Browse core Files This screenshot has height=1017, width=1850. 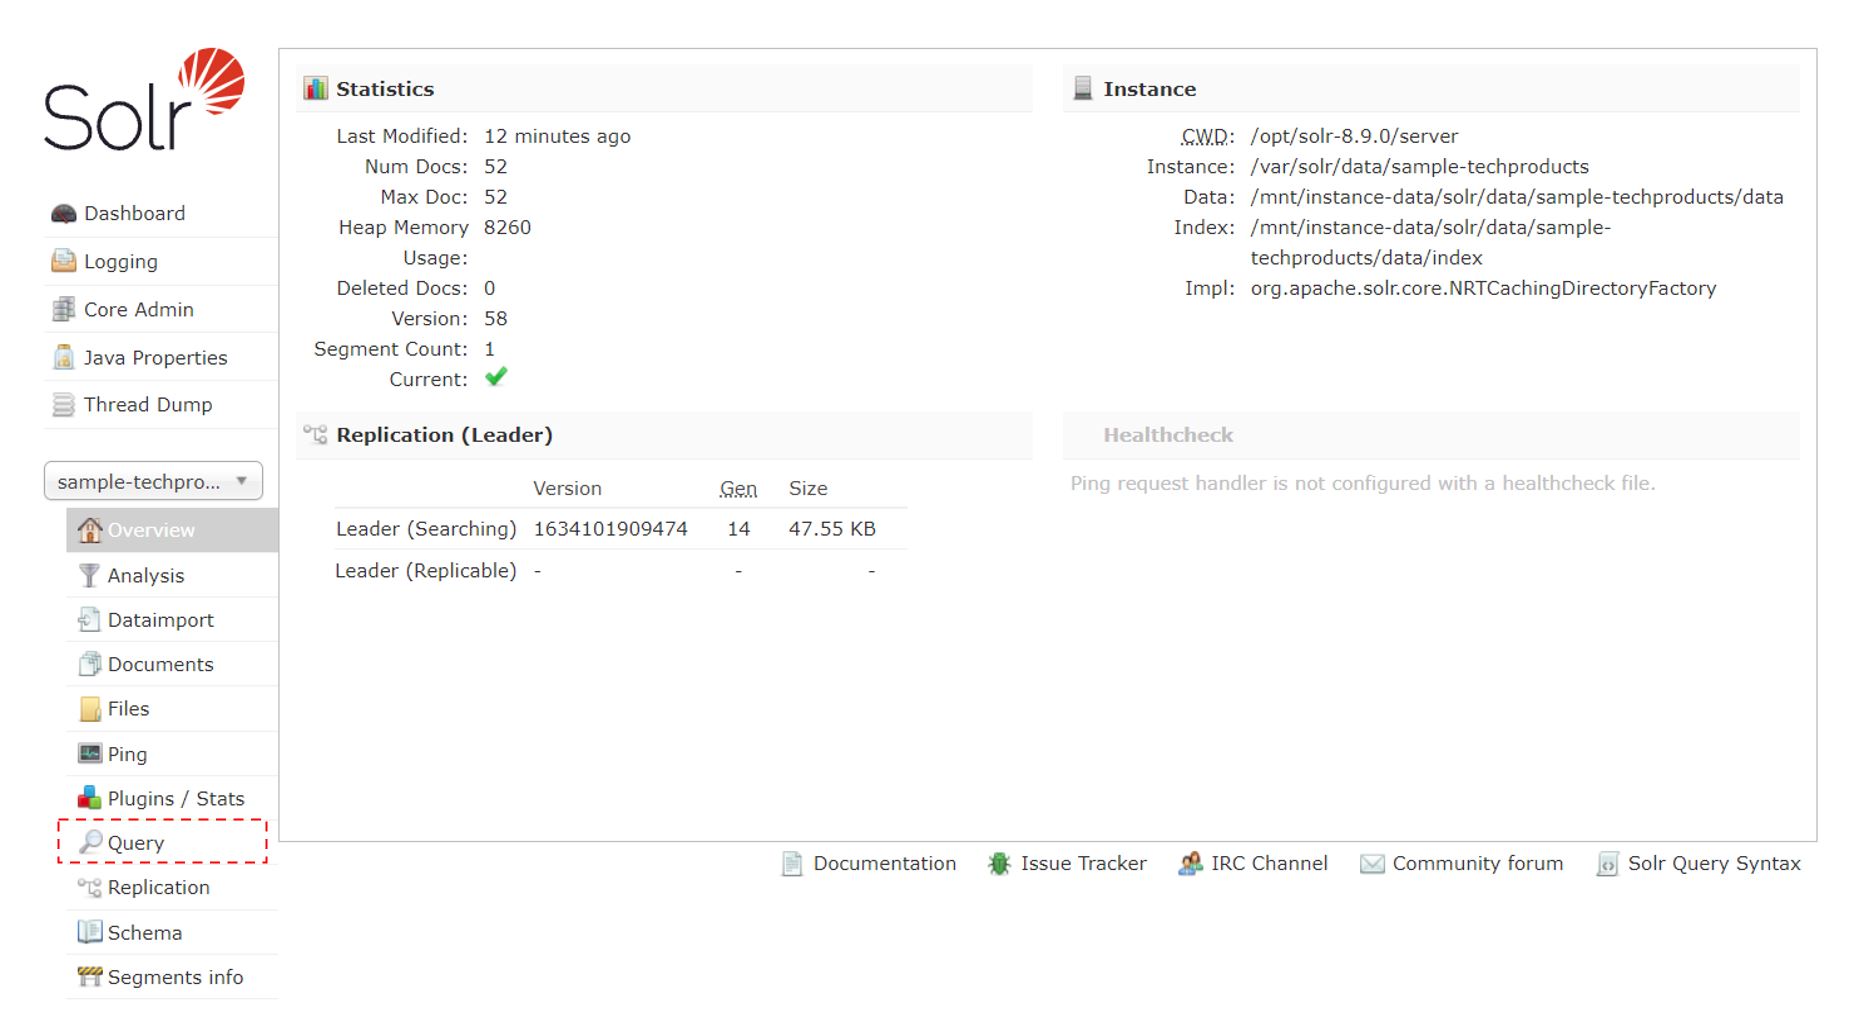pos(128,709)
